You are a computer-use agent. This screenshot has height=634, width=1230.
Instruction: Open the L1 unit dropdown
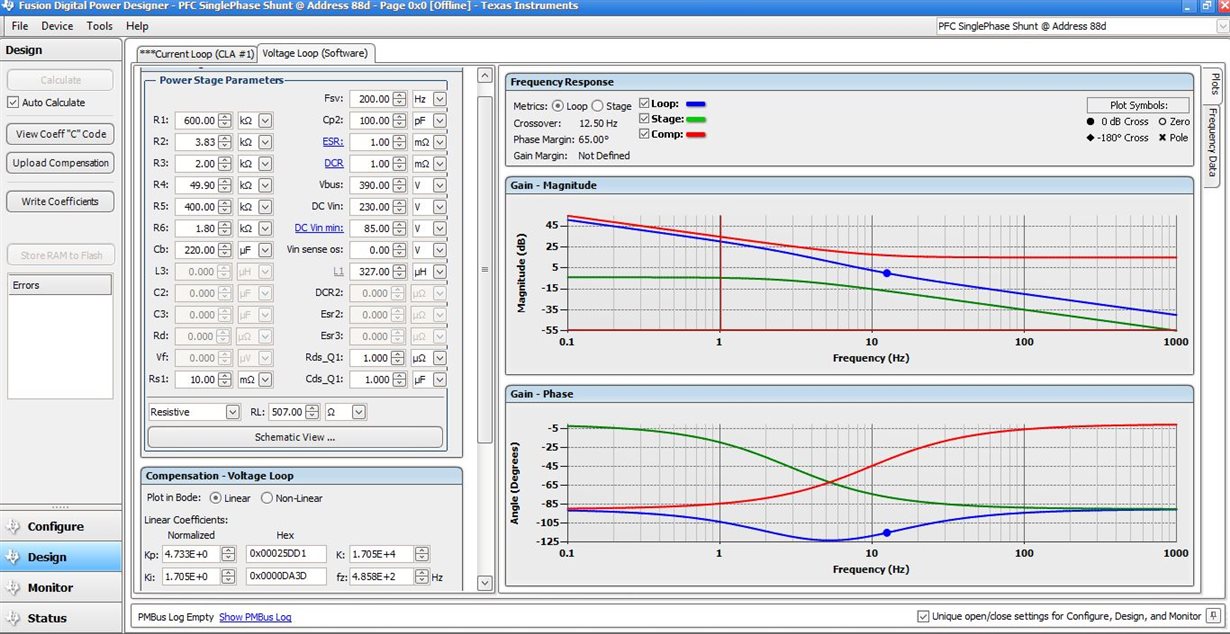point(439,272)
